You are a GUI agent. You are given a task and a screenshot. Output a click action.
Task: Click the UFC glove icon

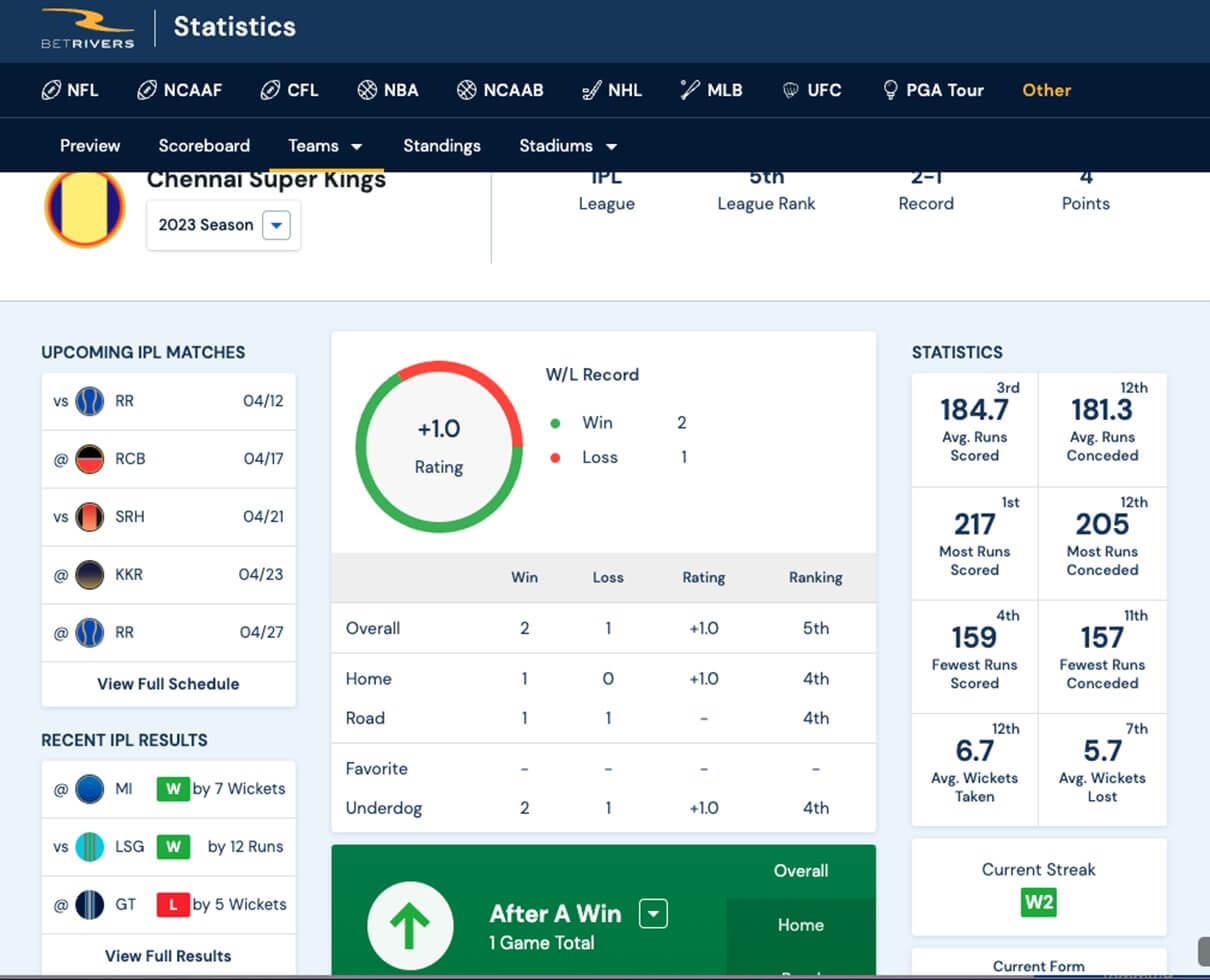pyautogui.click(x=790, y=90)
